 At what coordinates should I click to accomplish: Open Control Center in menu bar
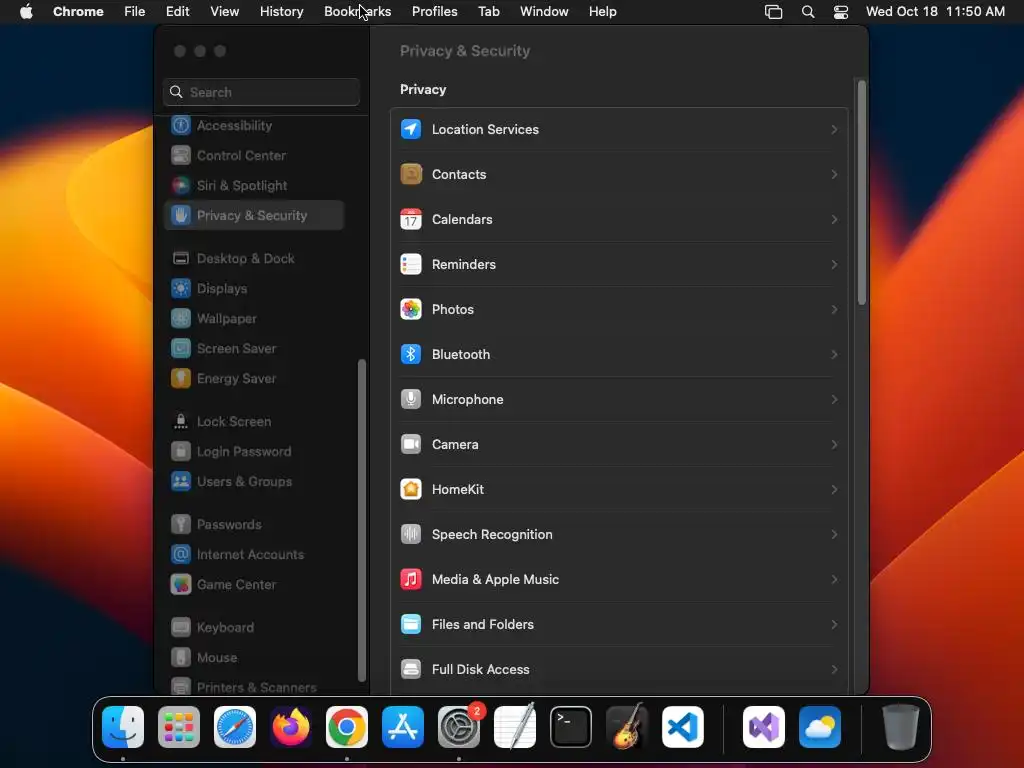(x=841, y=12)
